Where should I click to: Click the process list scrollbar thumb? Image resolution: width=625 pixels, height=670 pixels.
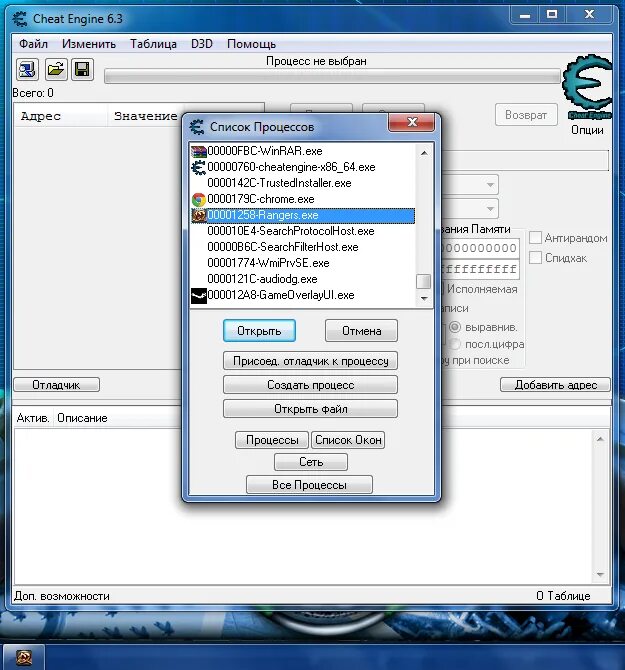tap(423, 282)
